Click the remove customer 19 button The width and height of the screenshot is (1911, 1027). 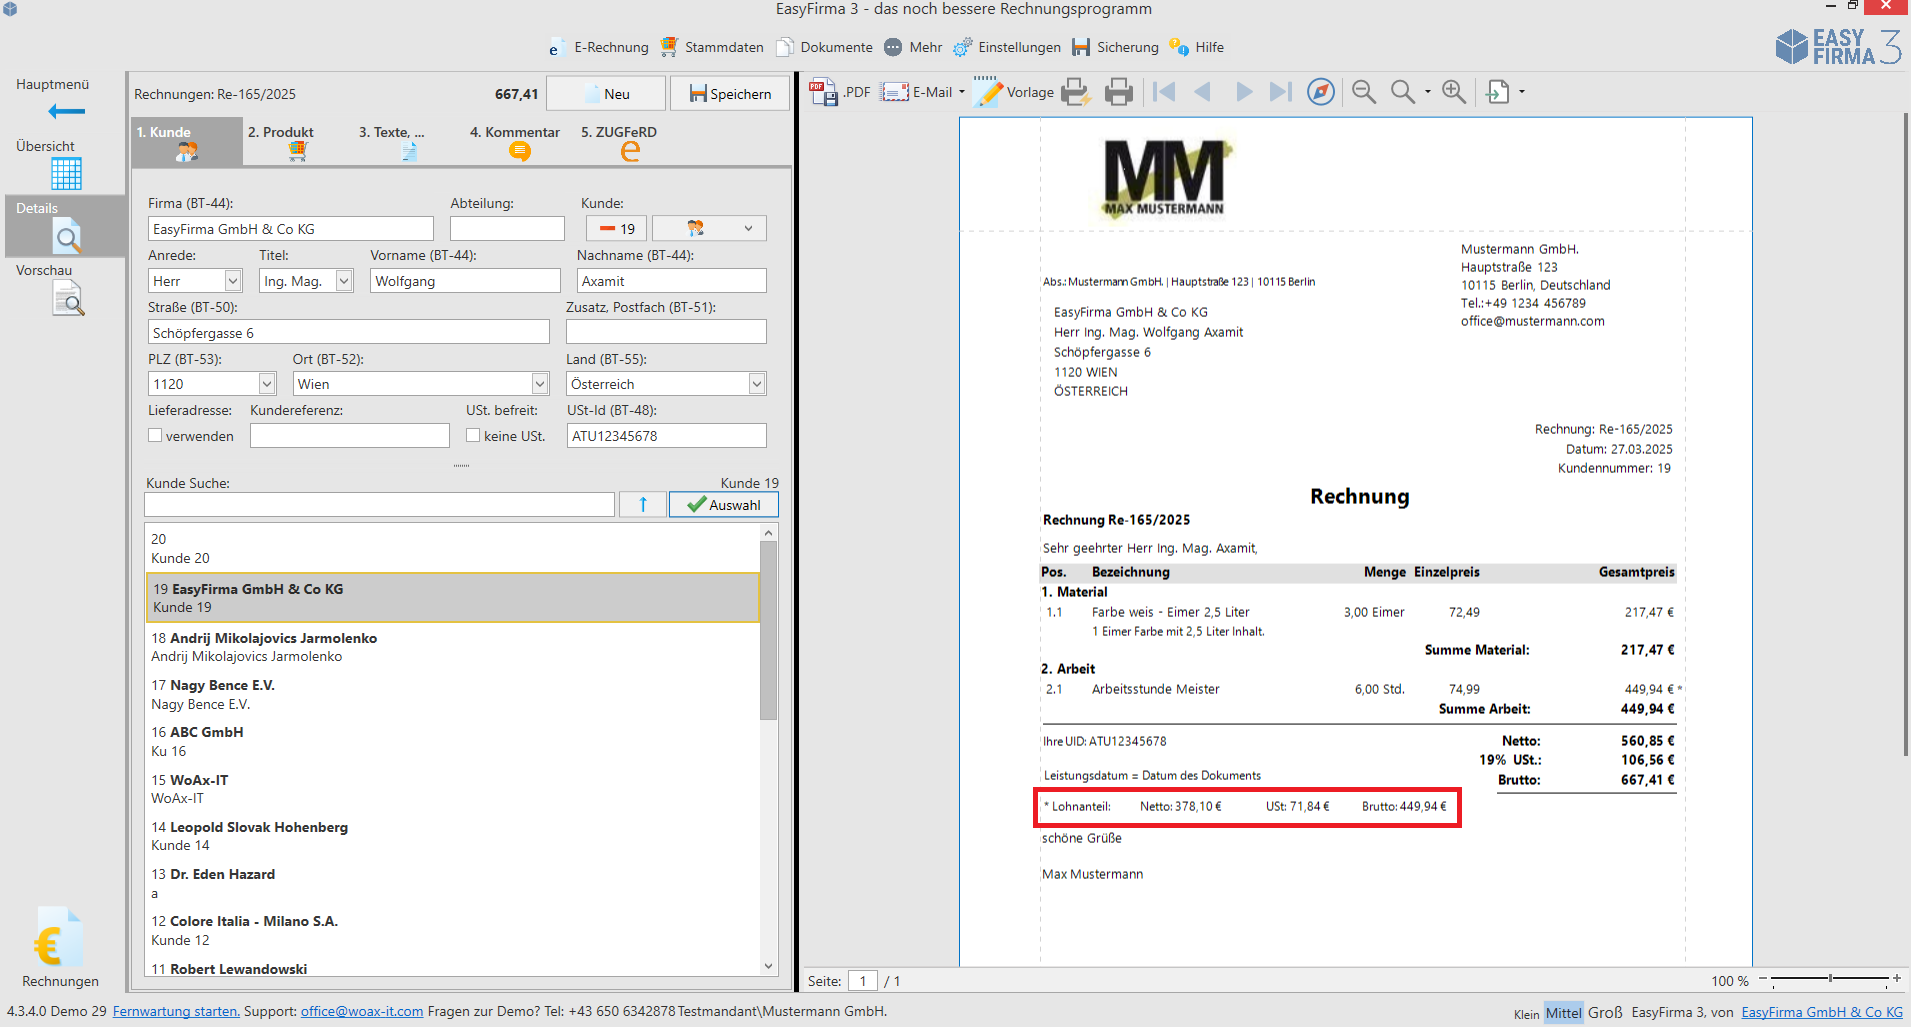pyautogui.click(x=617, y=229)
